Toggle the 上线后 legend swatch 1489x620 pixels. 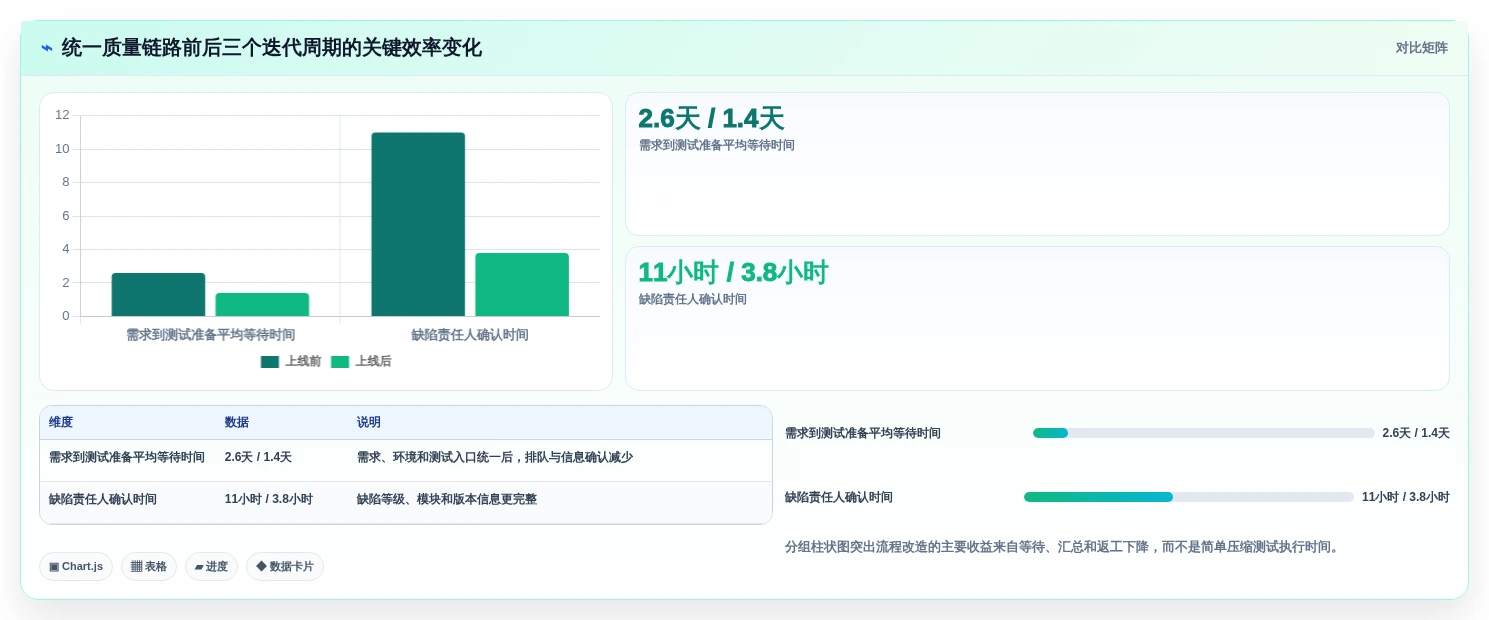(340, 362)
